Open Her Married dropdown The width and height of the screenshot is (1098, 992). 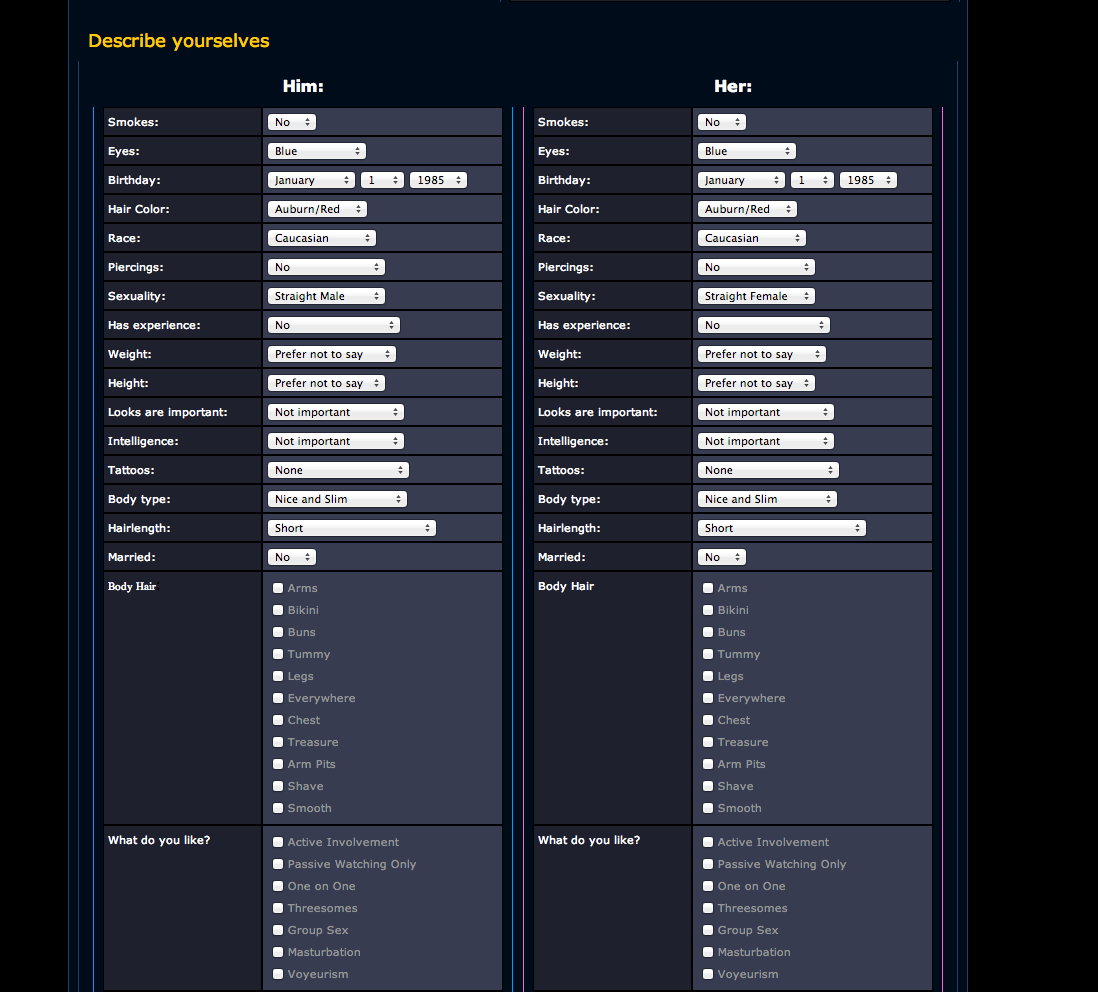[721, 557]
